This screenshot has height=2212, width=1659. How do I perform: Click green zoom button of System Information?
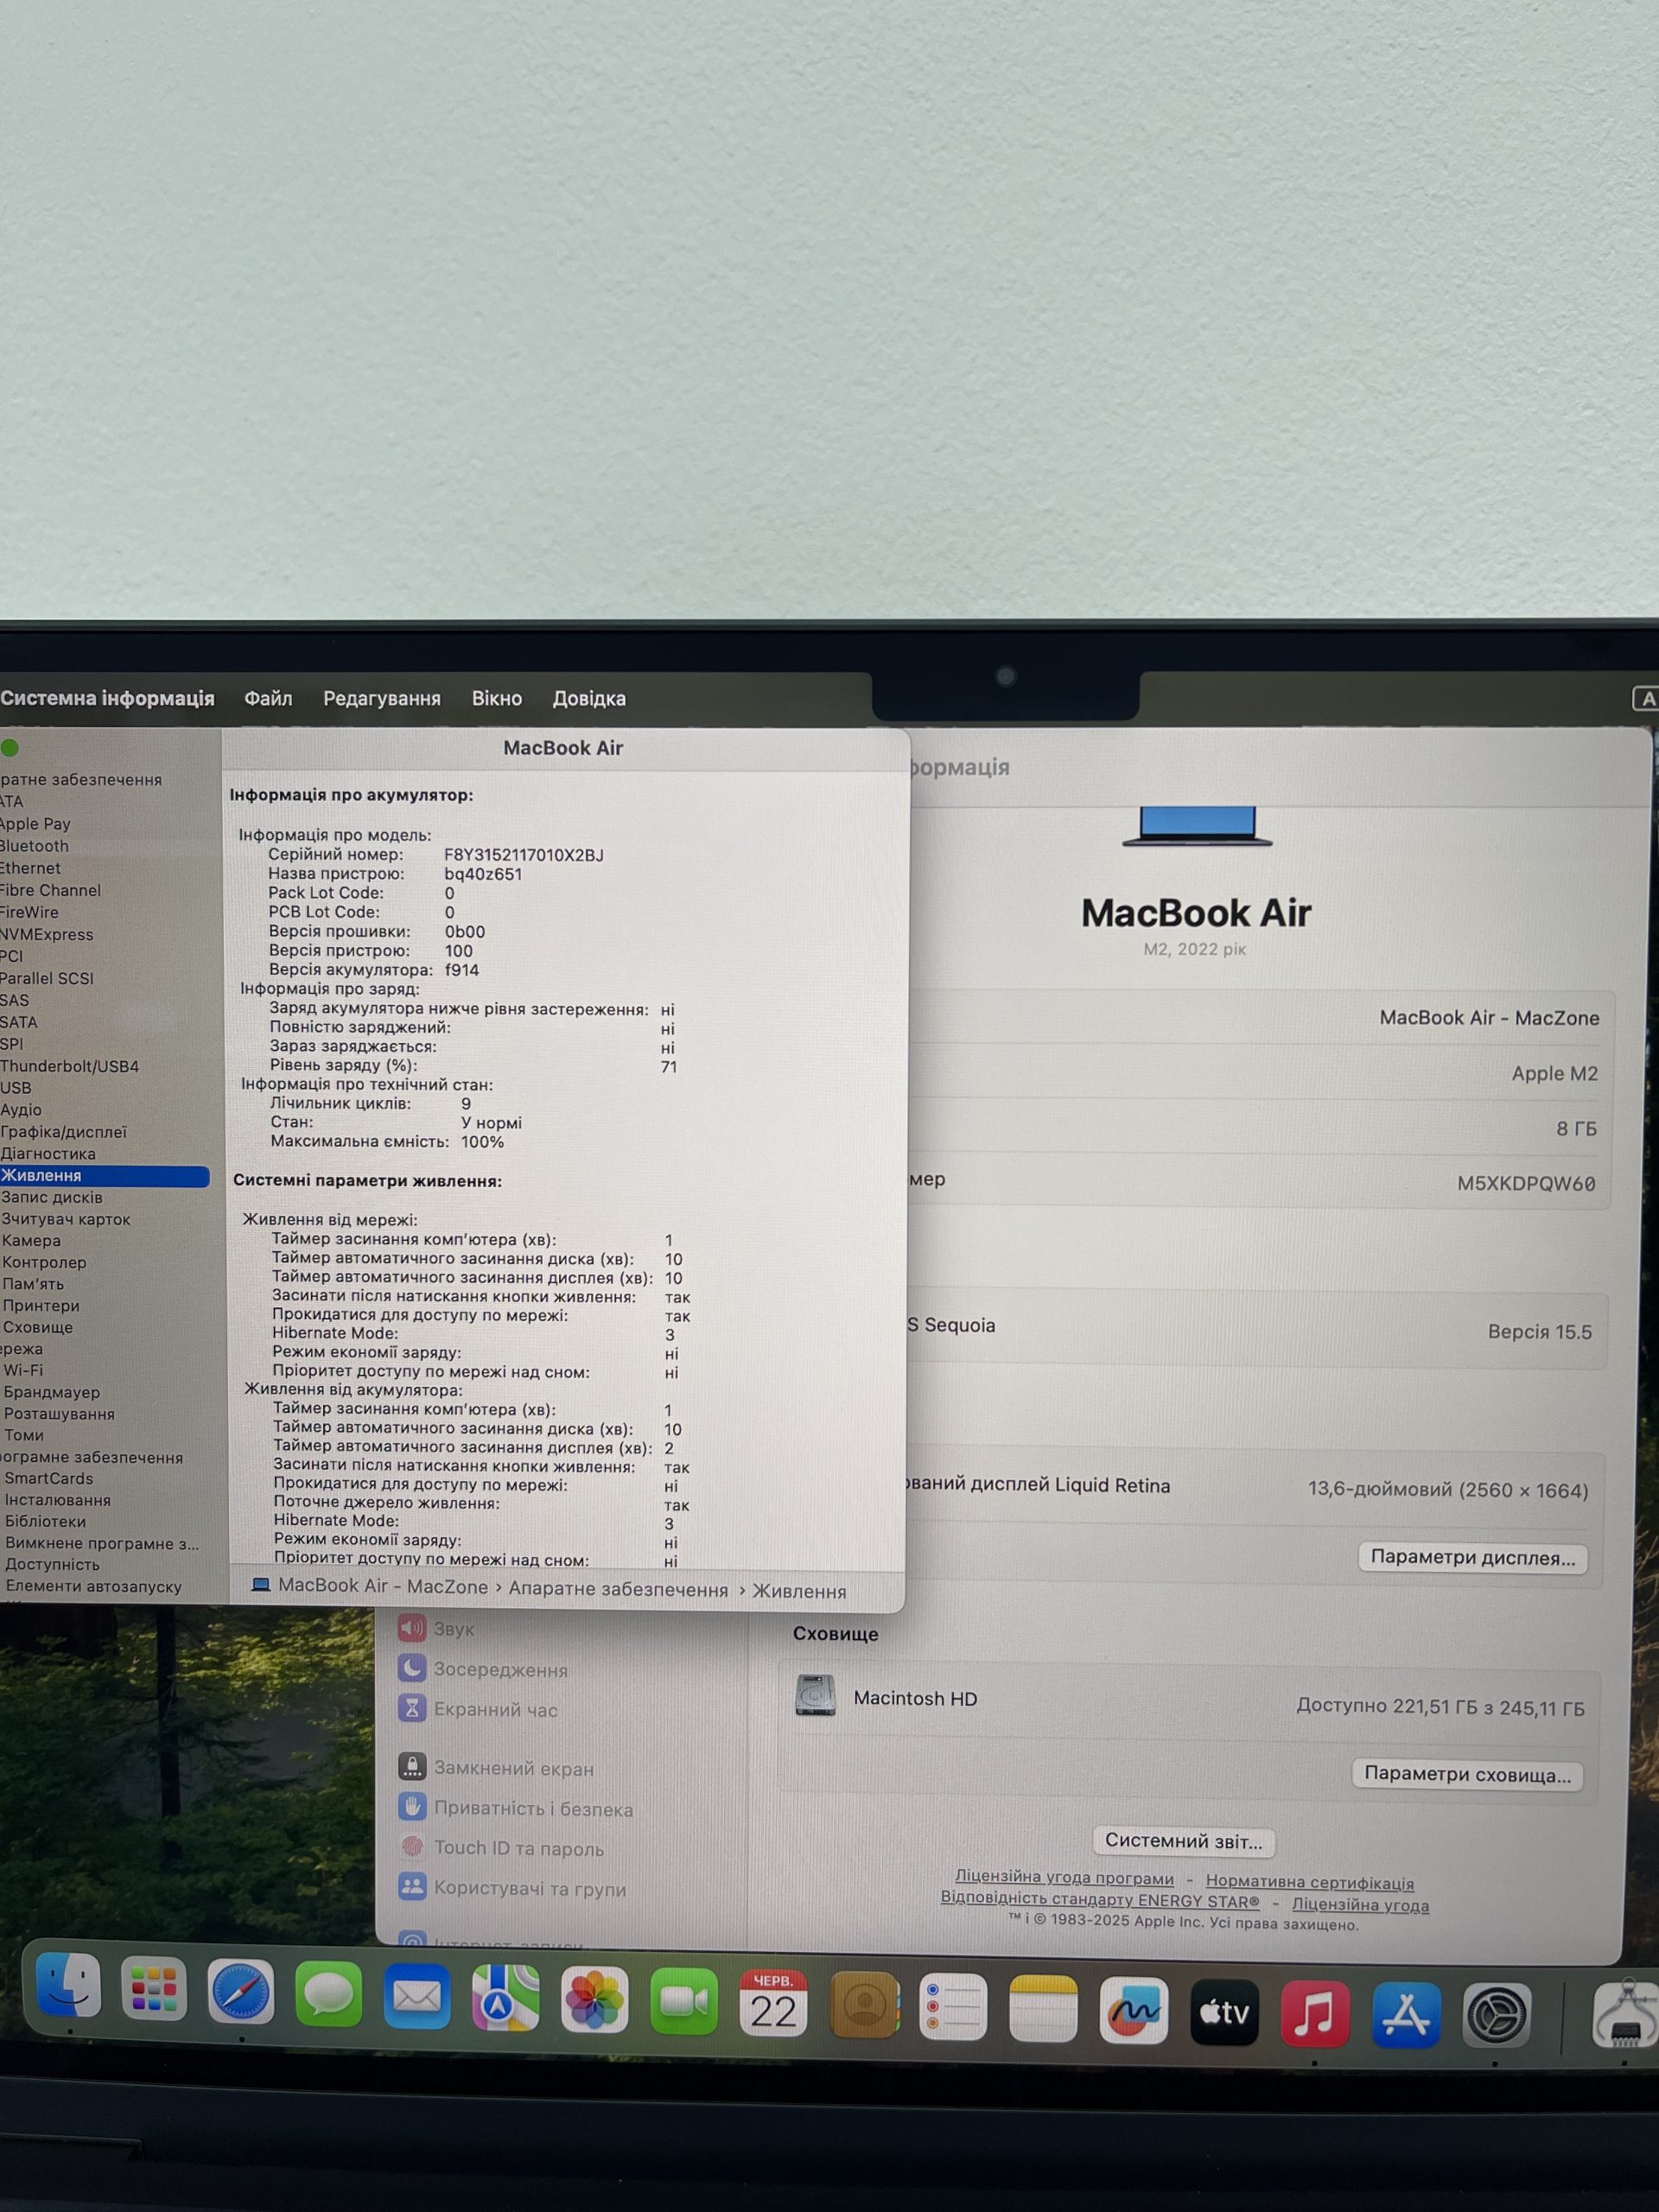click(10, 747)
